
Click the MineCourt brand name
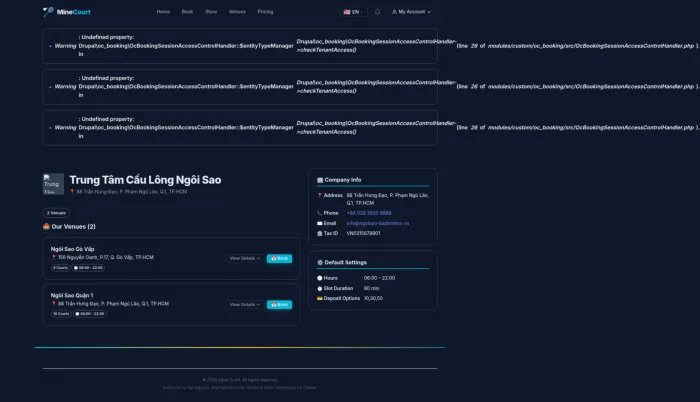(74, 12)
